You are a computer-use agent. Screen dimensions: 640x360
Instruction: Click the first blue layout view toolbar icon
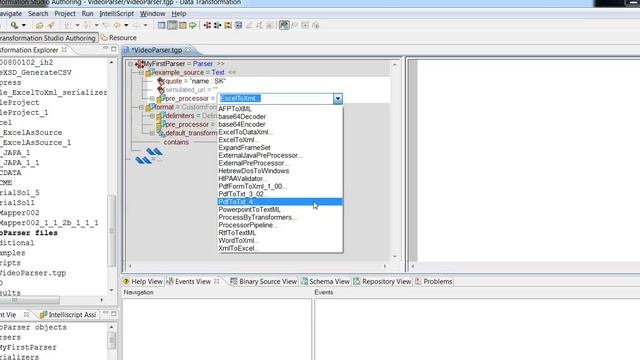[162, 25]
